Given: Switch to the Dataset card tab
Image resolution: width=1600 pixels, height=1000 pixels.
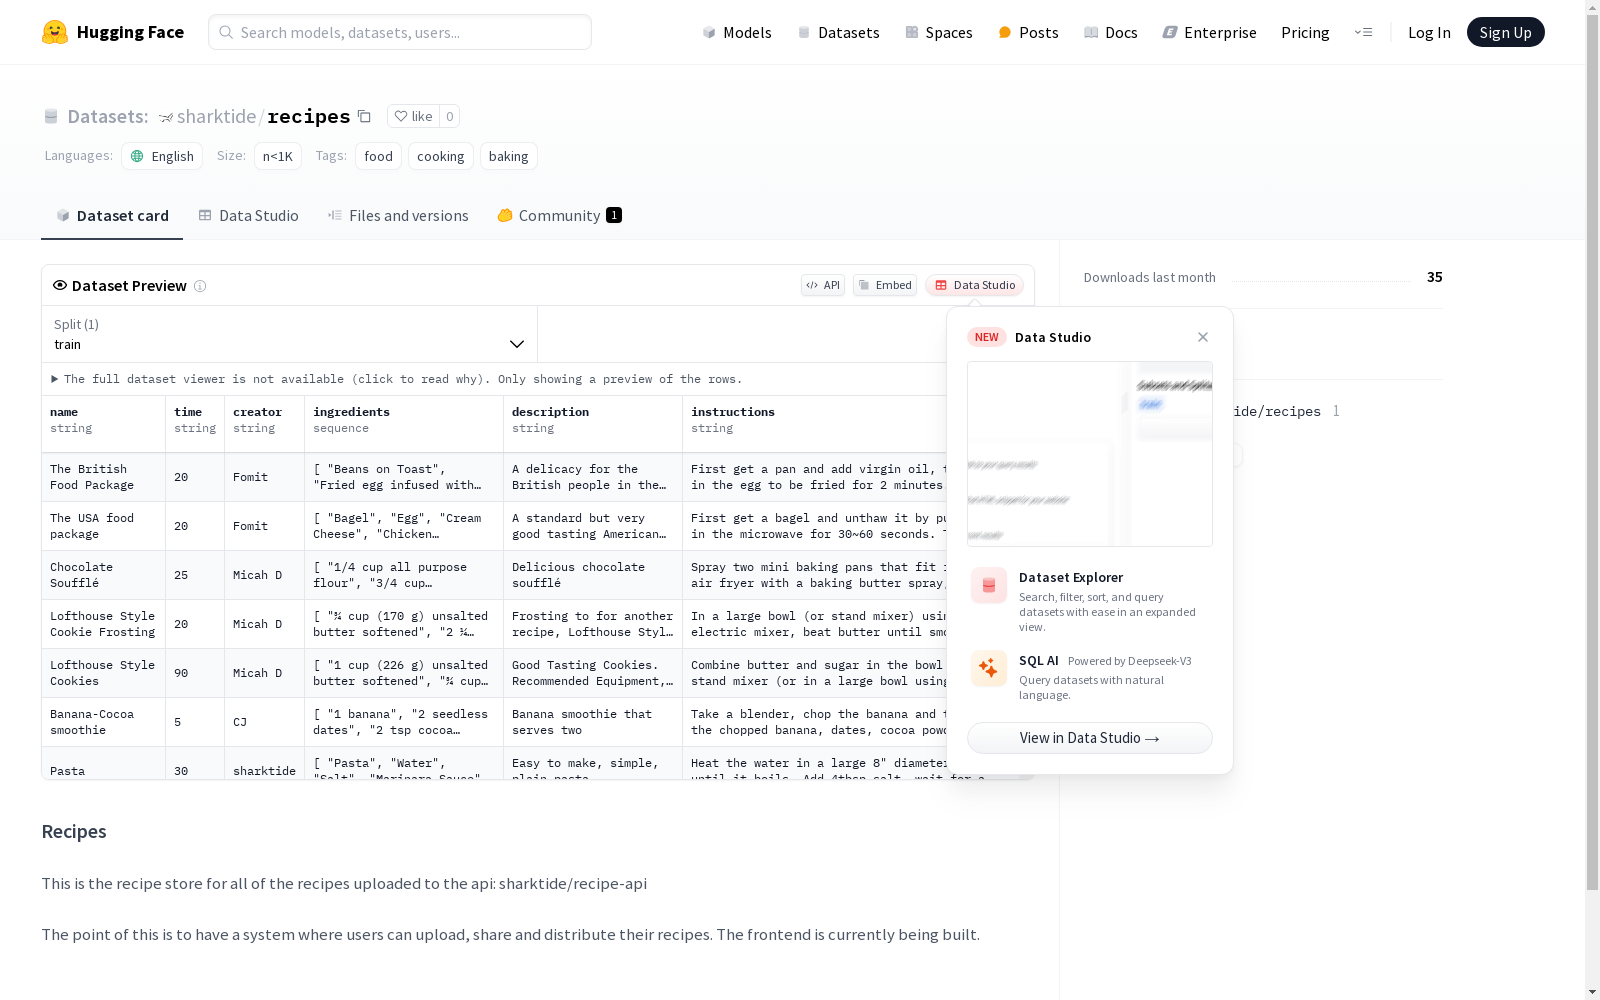Looking at the screenshot, I should (112, 216).
